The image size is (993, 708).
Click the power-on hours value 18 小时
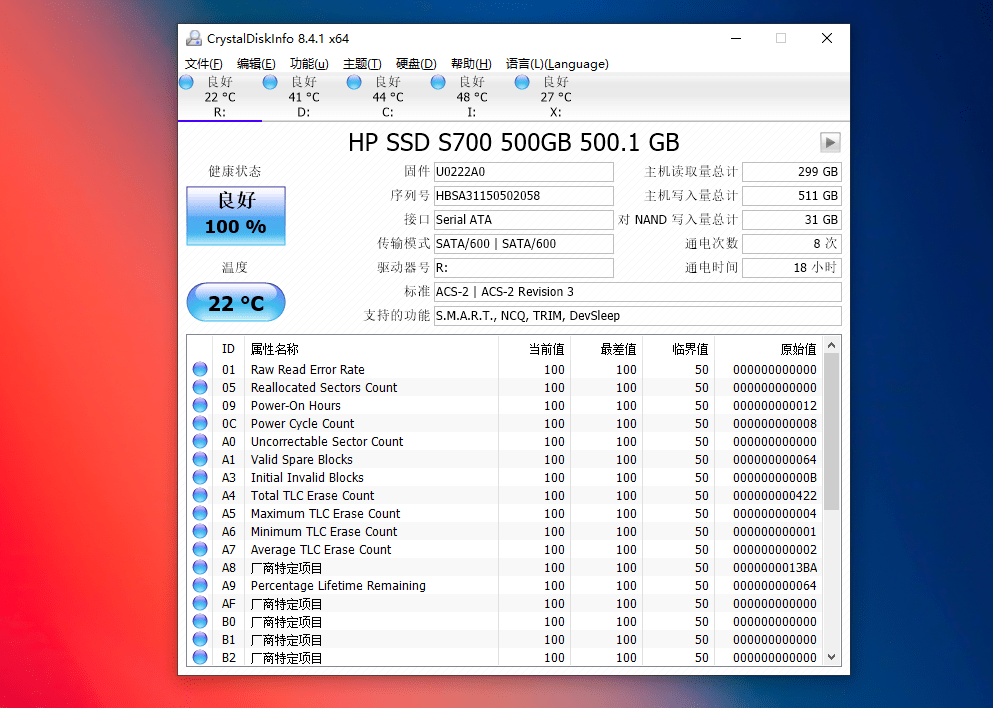point(792,268)
